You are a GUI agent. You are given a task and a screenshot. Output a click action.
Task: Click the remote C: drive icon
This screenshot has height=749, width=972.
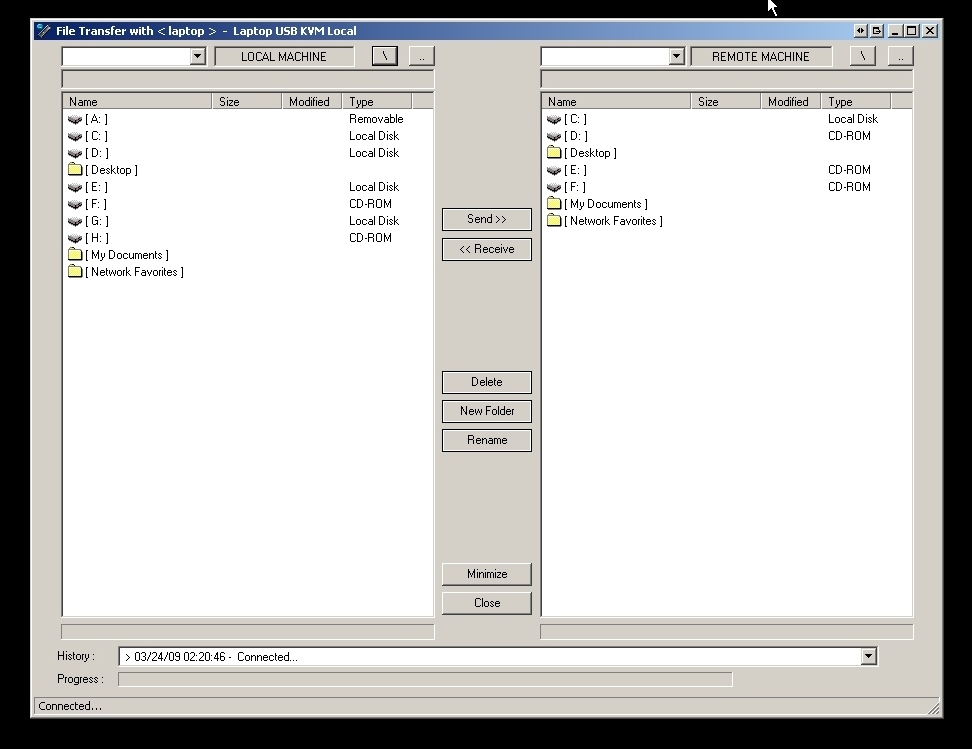[554, 119]
